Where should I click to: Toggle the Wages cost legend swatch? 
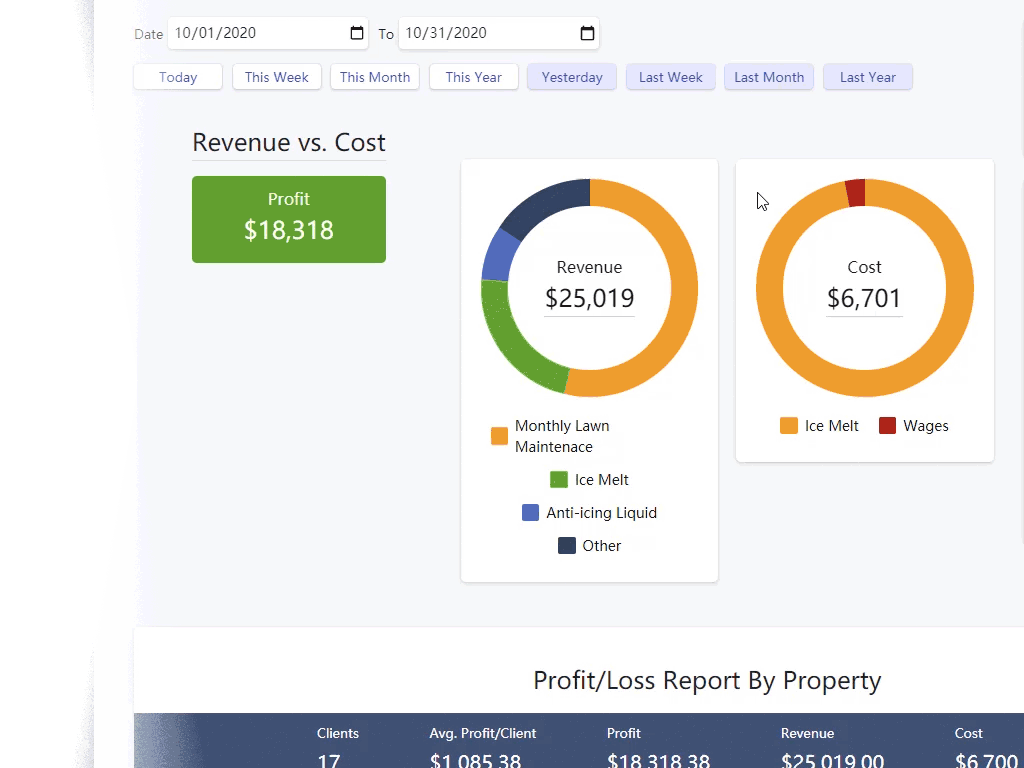coord(887,426)
